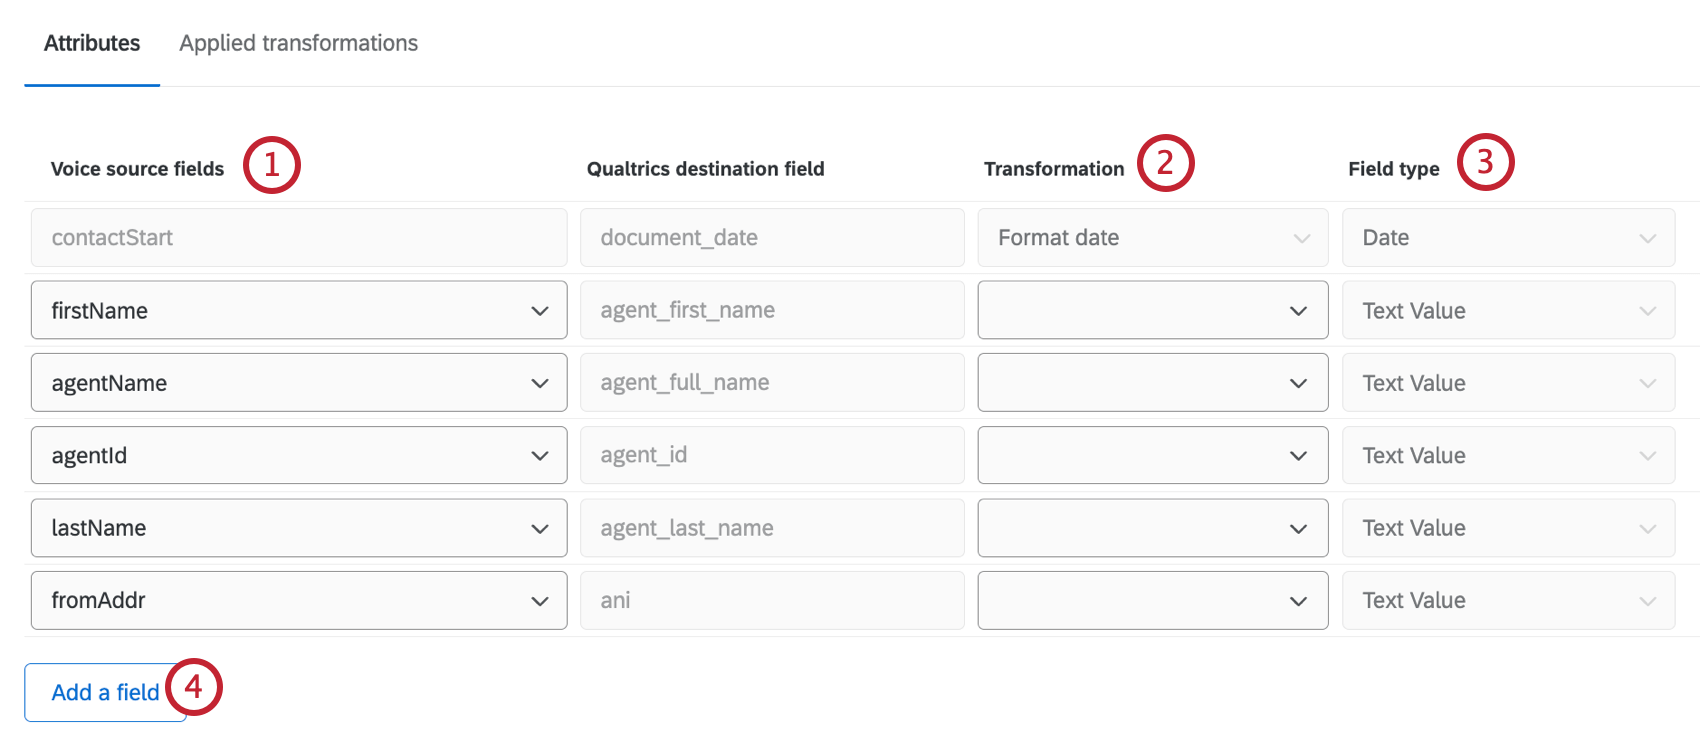Viewport: 1700px width, 742px height.
Task: Open the firstName source field dropdown
Action: coord(298,310)
